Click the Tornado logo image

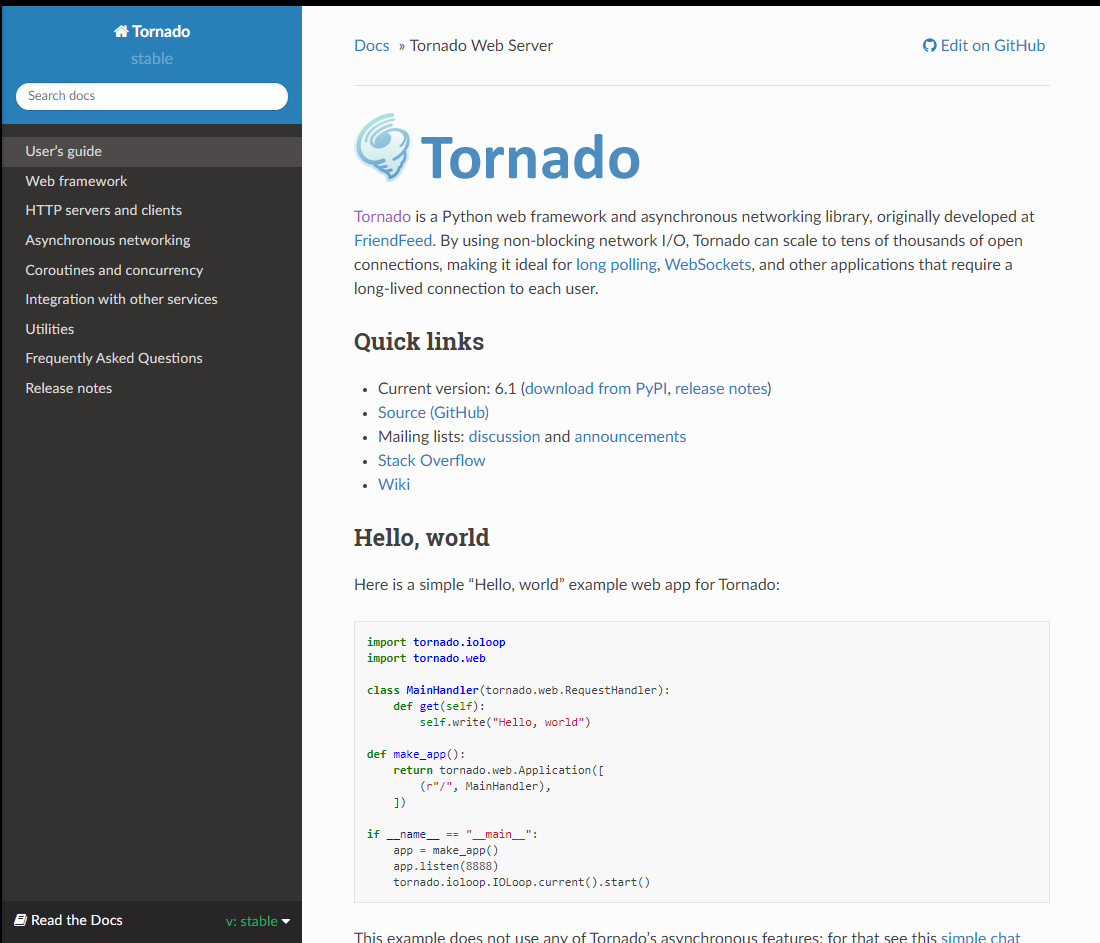point(497,148)
